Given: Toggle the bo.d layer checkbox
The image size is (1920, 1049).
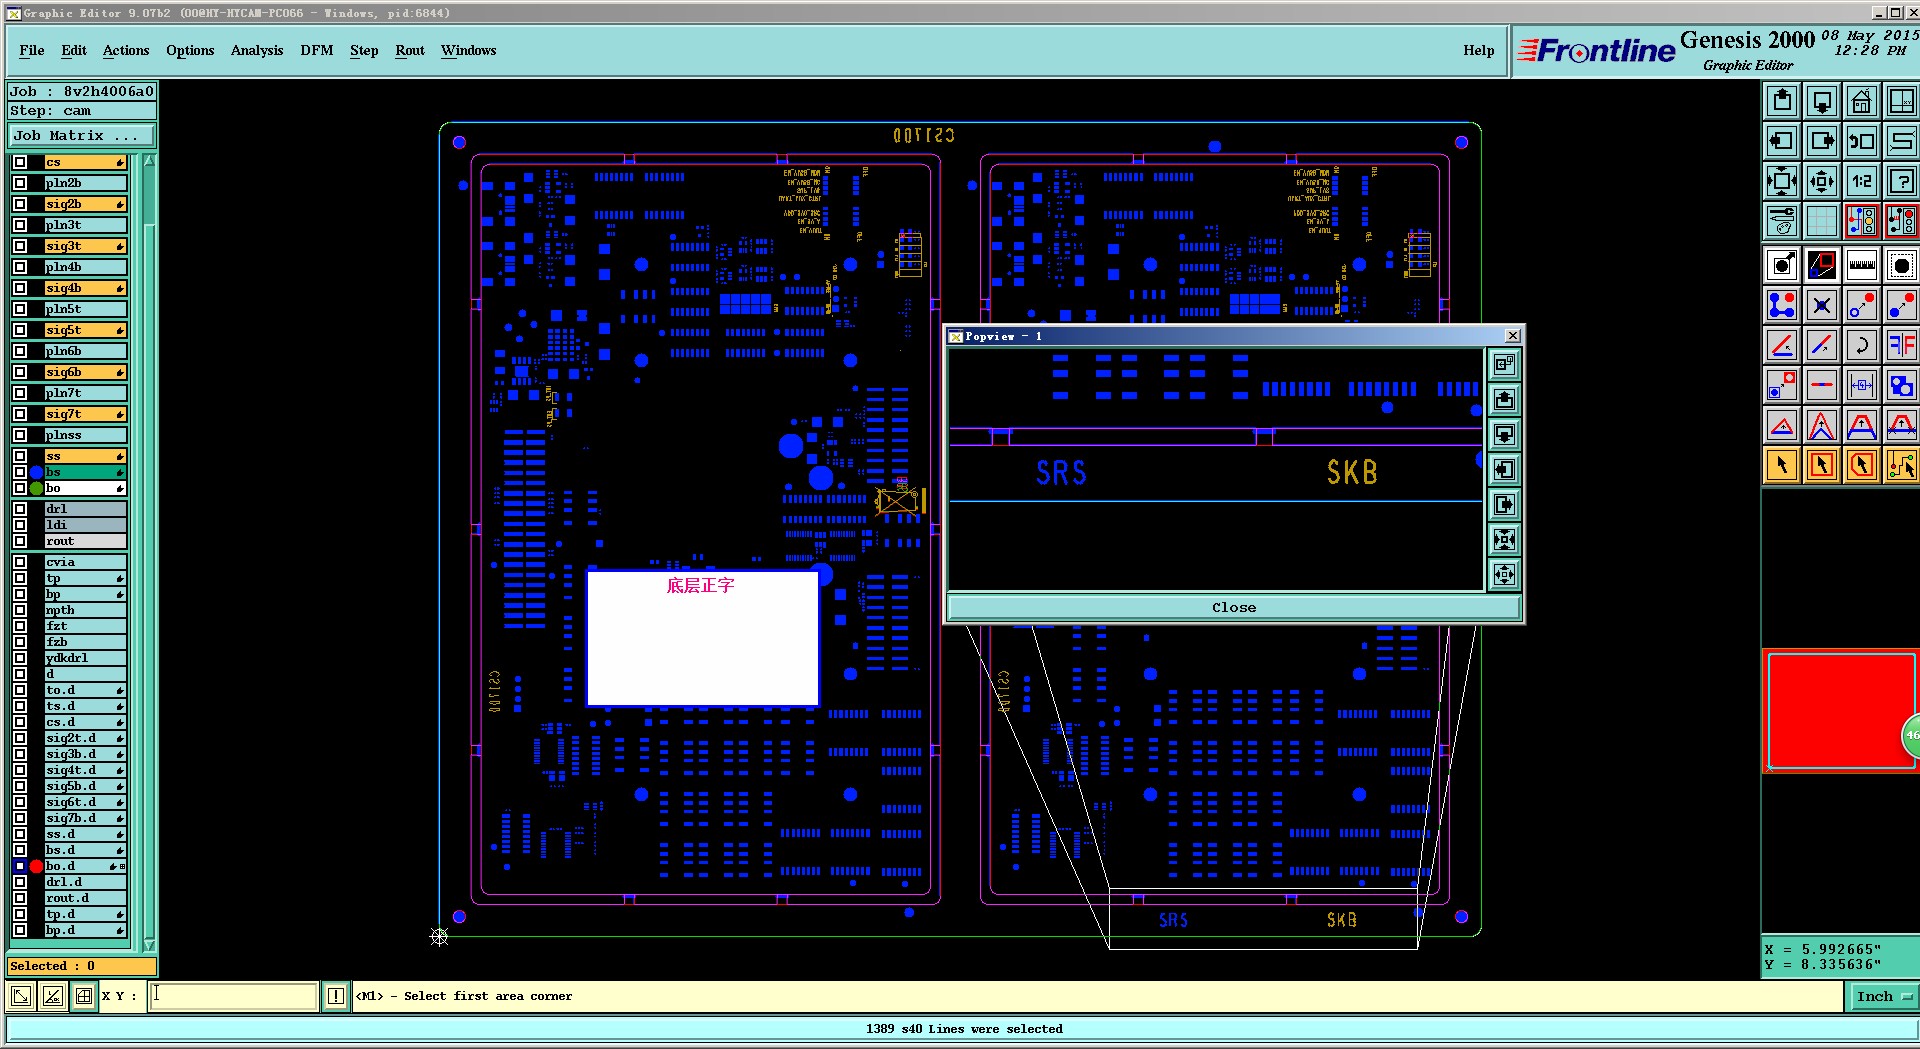Looking at the screenshot, I should pos(20,866).
